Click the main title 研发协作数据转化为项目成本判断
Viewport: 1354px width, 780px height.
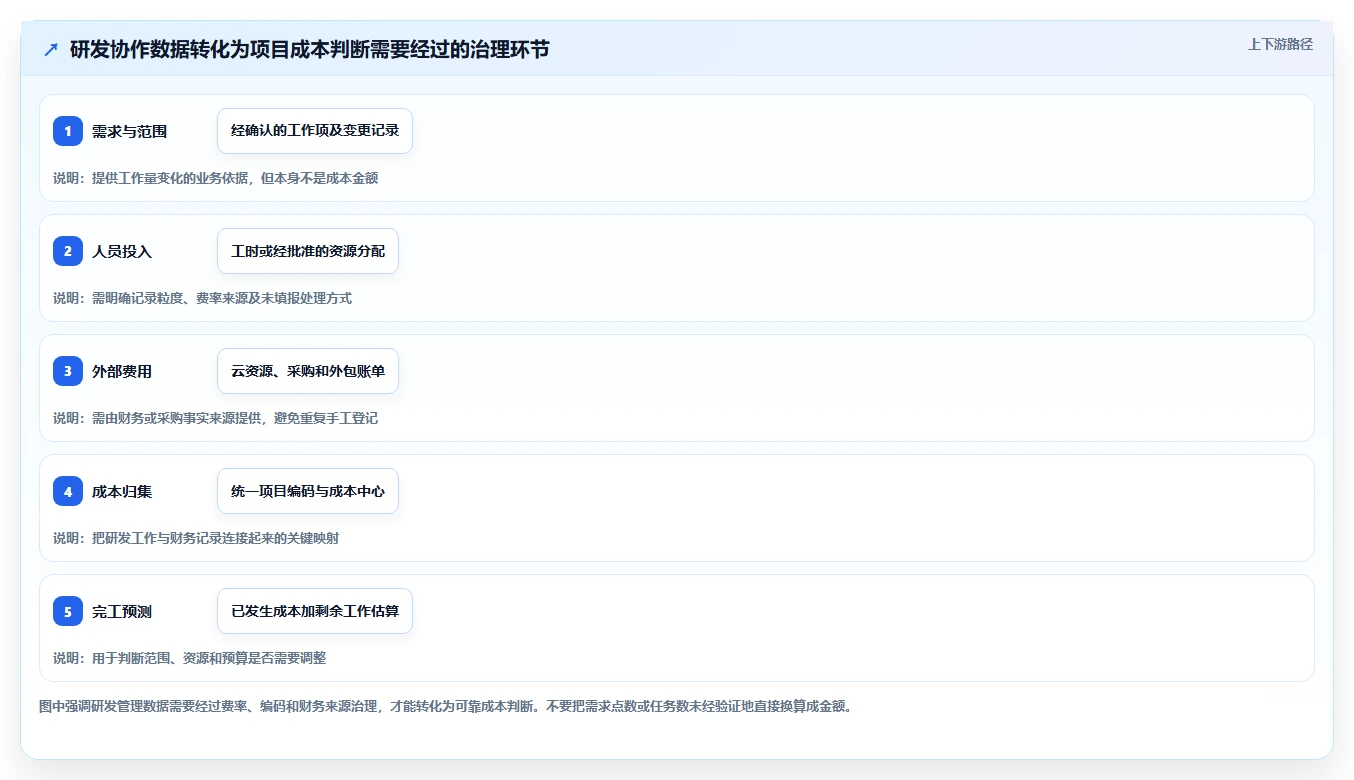tap(309, 49)
